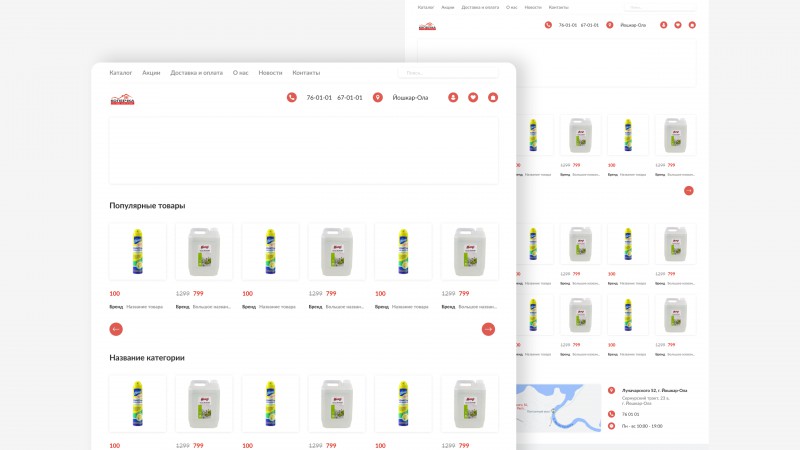This screenshot has height=450, width=800.
Task: Click the Луначарского 52 address text
Action: tap(654, 390)
